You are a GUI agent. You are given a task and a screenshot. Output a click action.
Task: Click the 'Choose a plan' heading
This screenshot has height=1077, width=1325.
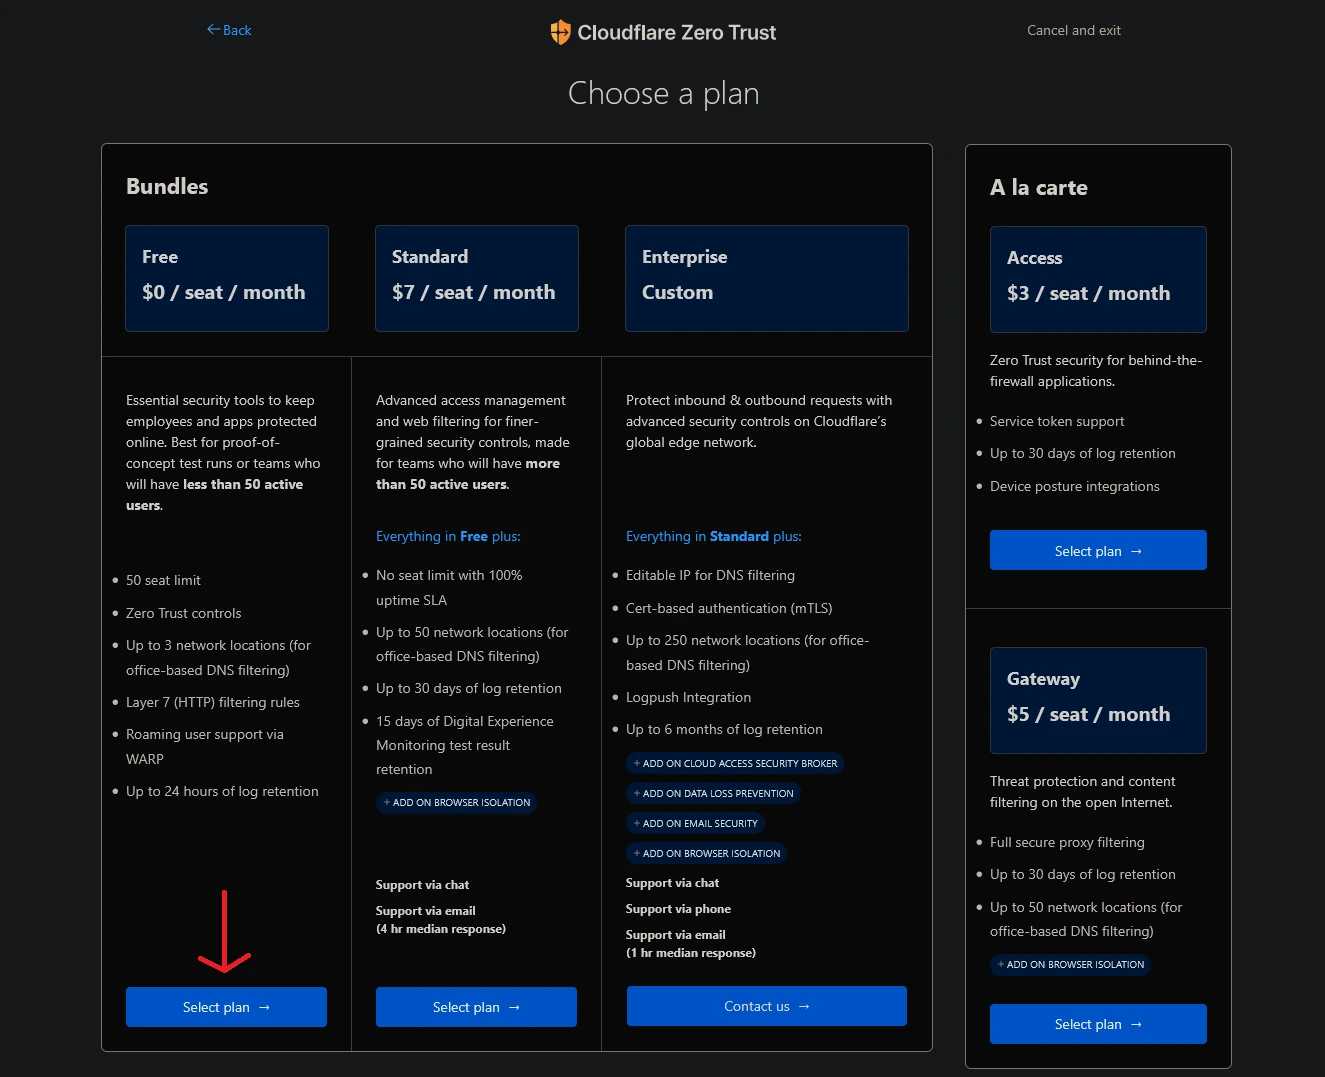click(x=664, y=93)
